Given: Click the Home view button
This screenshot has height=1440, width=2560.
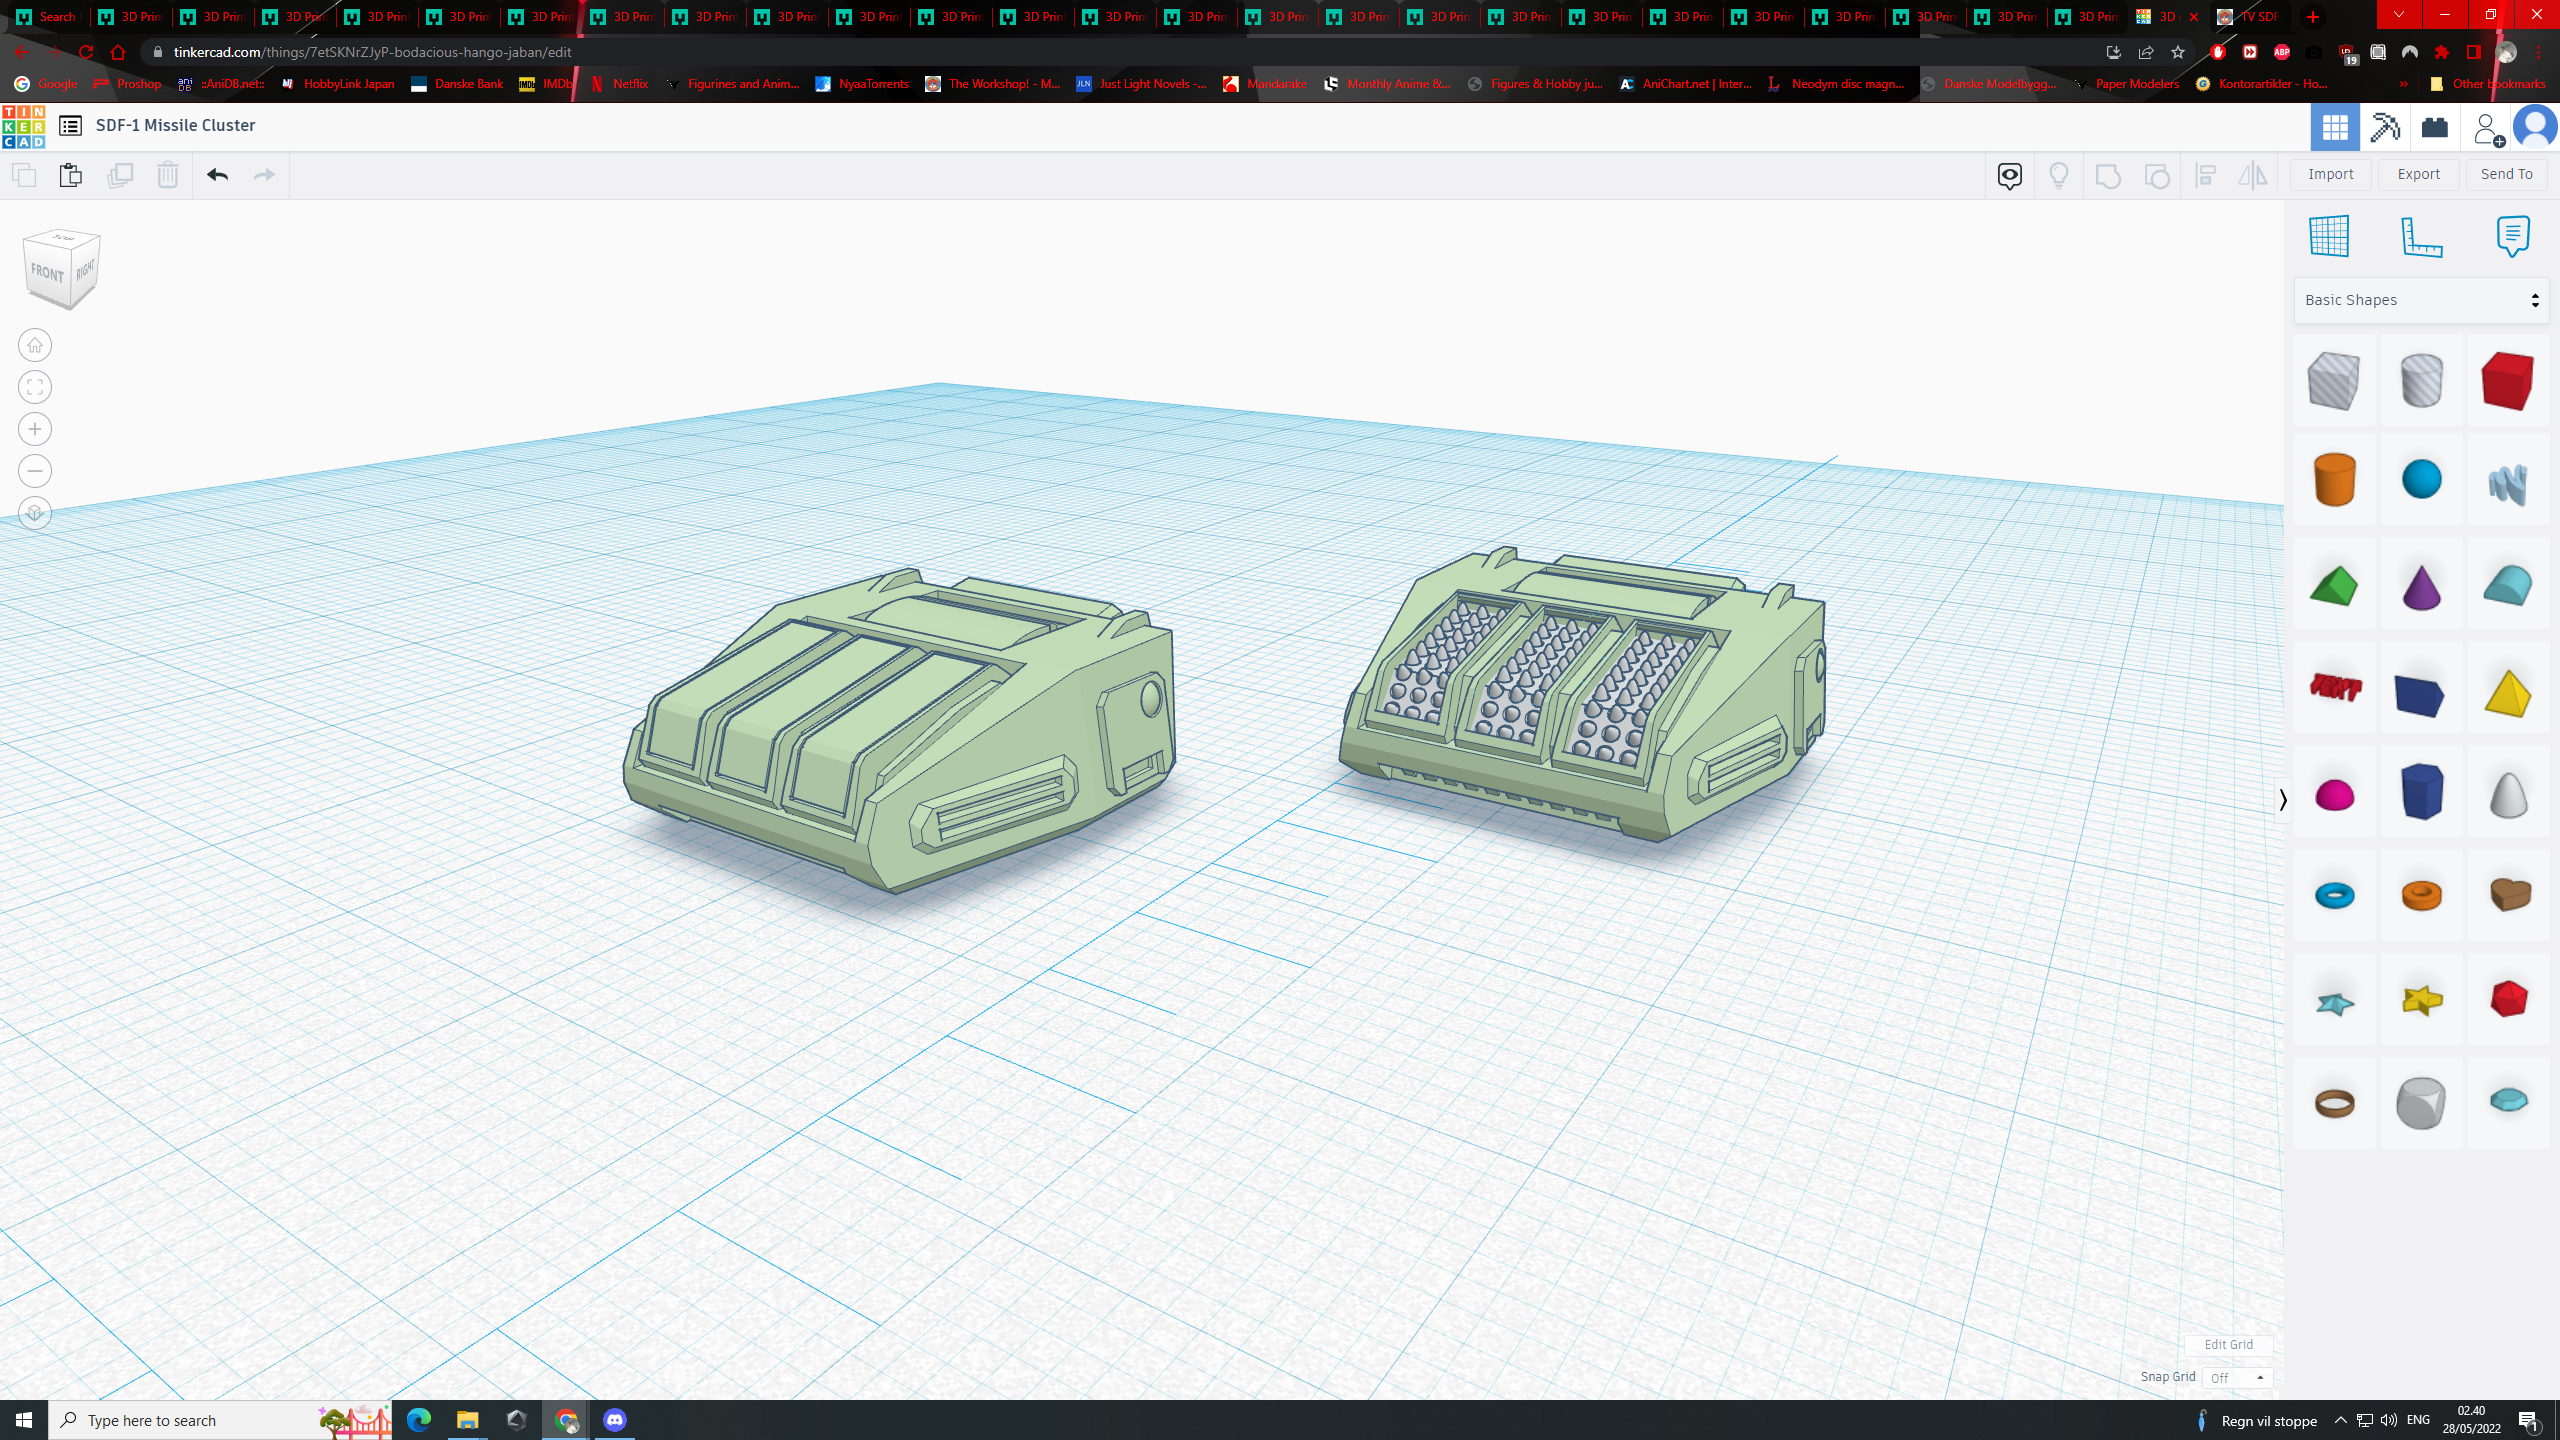Looking at the screenshot, I should pos(35,346).
